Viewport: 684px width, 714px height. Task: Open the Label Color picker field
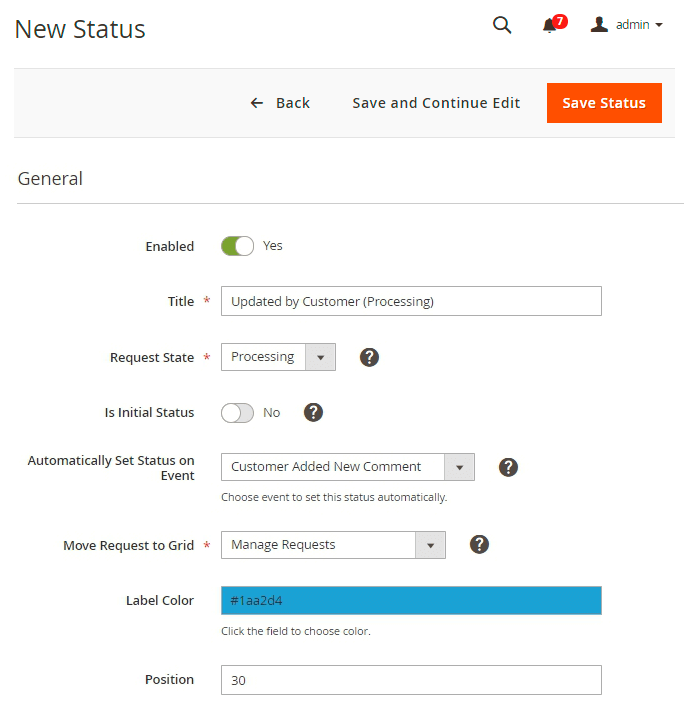point(411,601)
